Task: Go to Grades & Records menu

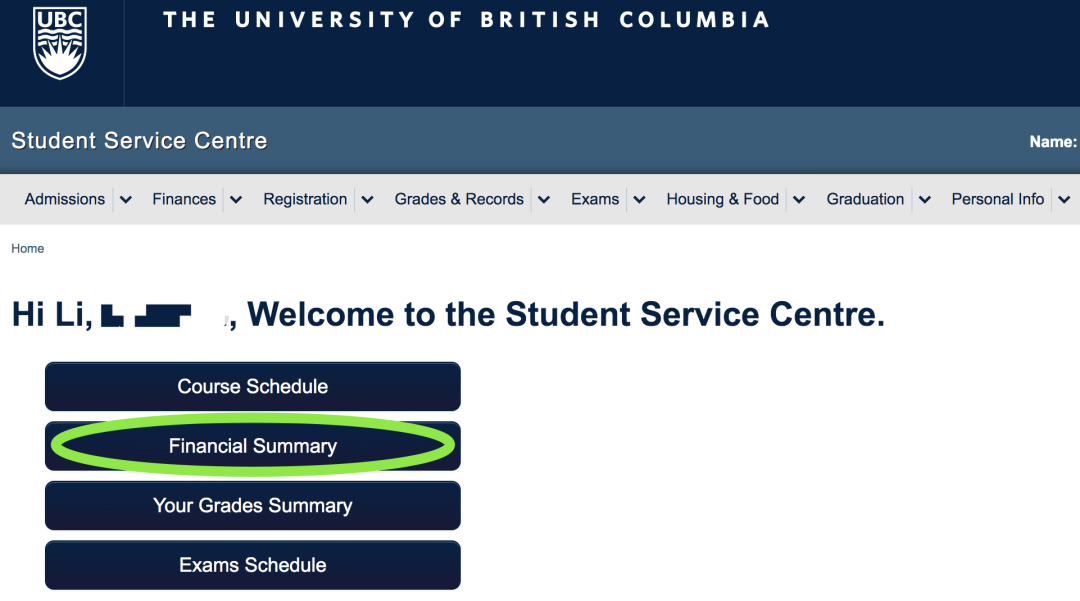Action: click(x=459, y=199)
